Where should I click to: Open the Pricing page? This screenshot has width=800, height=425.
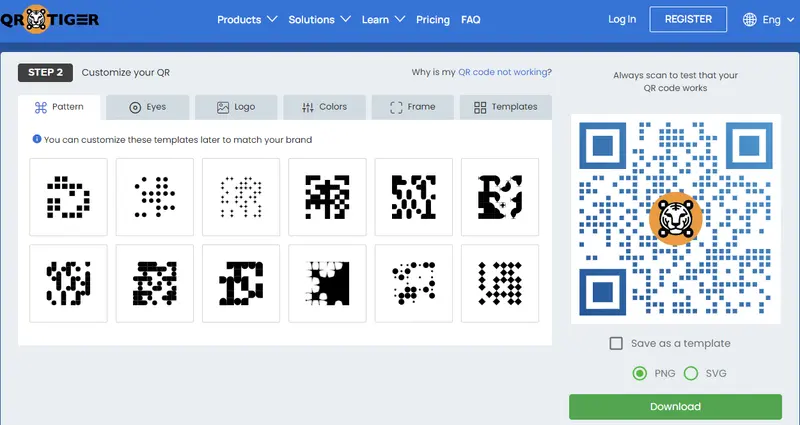432,19
